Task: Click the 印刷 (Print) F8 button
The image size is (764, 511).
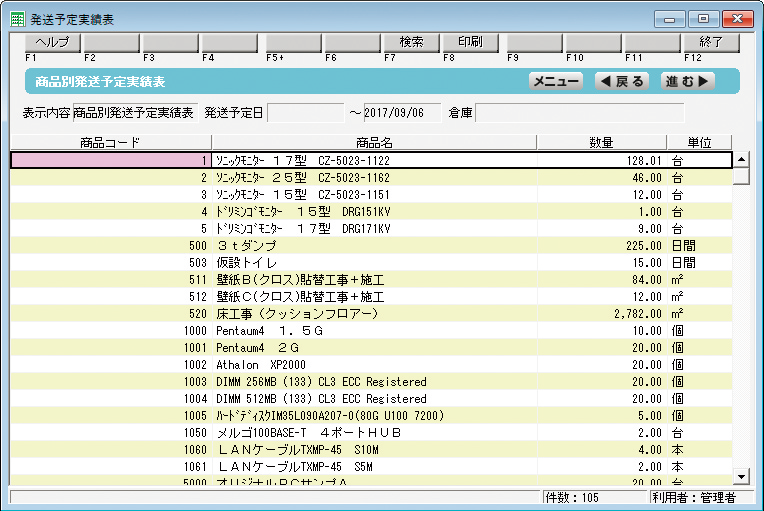Action: click(x=470, y=42)
